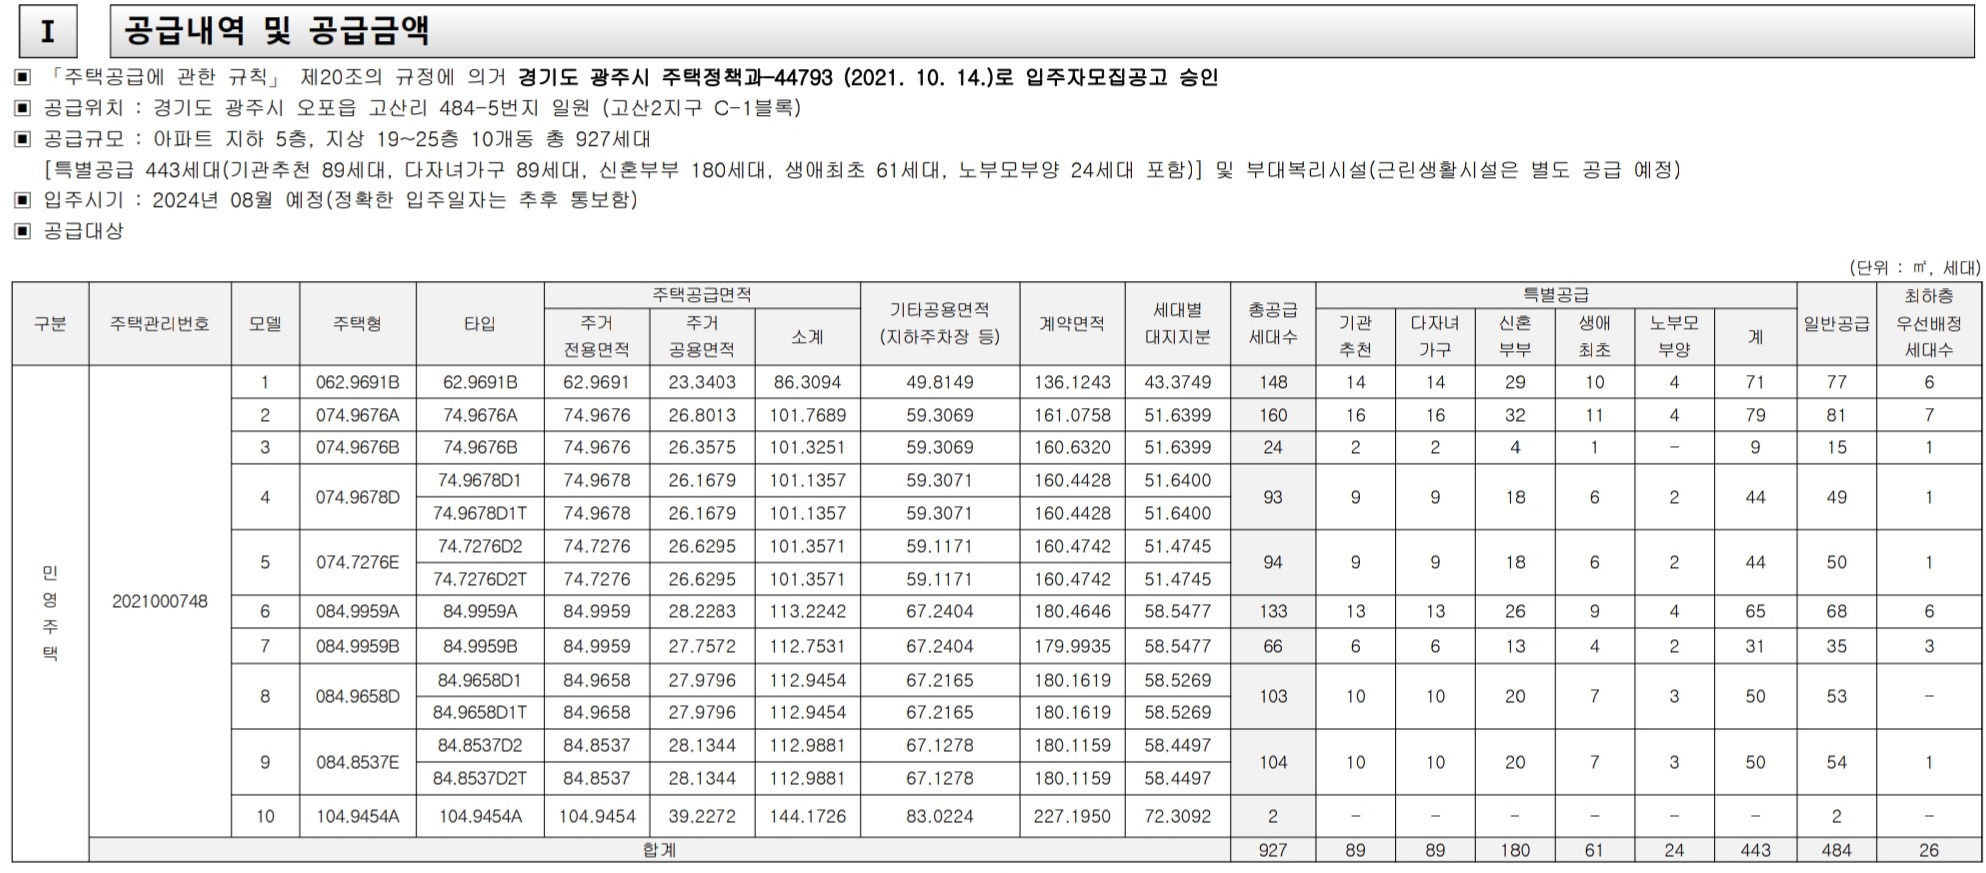Click the '합계' totals row label
The image size is (1986, 873).
point(660,850)
